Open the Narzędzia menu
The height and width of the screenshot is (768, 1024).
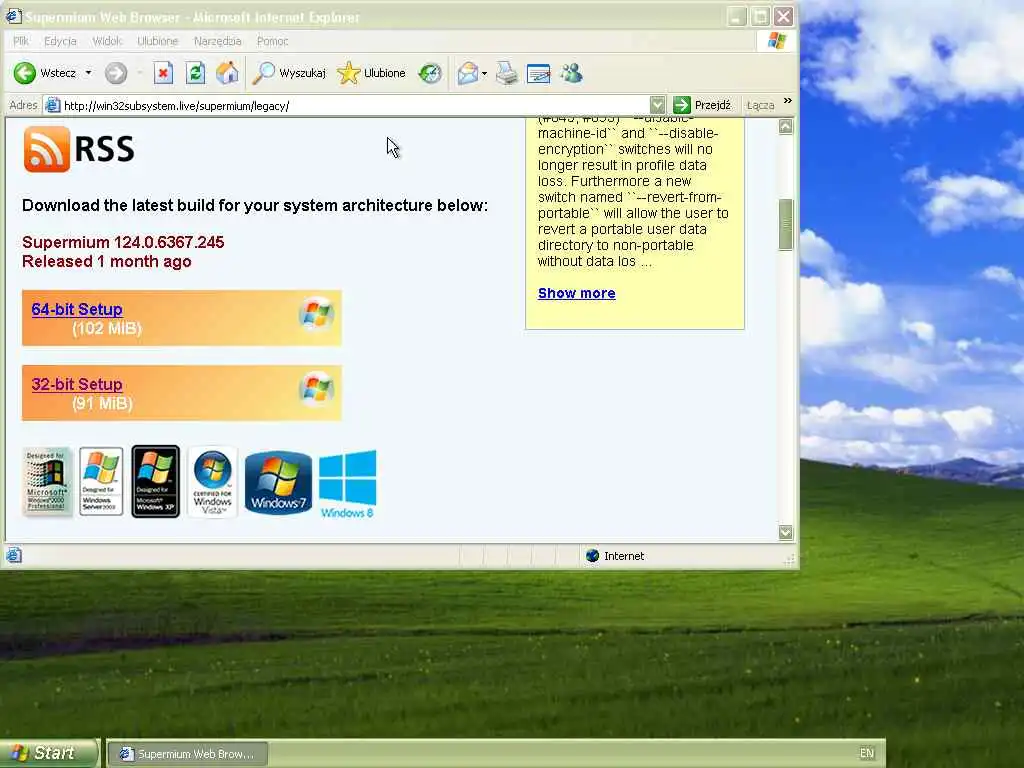pyautogui.click(x=217, y=41)
